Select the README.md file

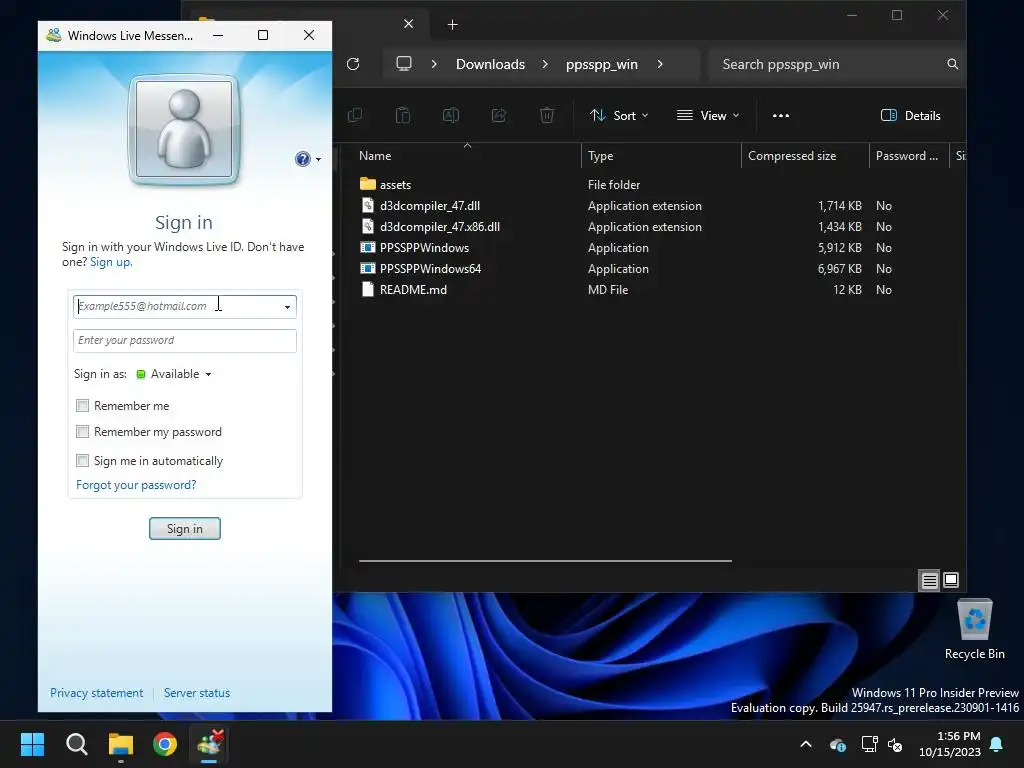pos(413,289)
